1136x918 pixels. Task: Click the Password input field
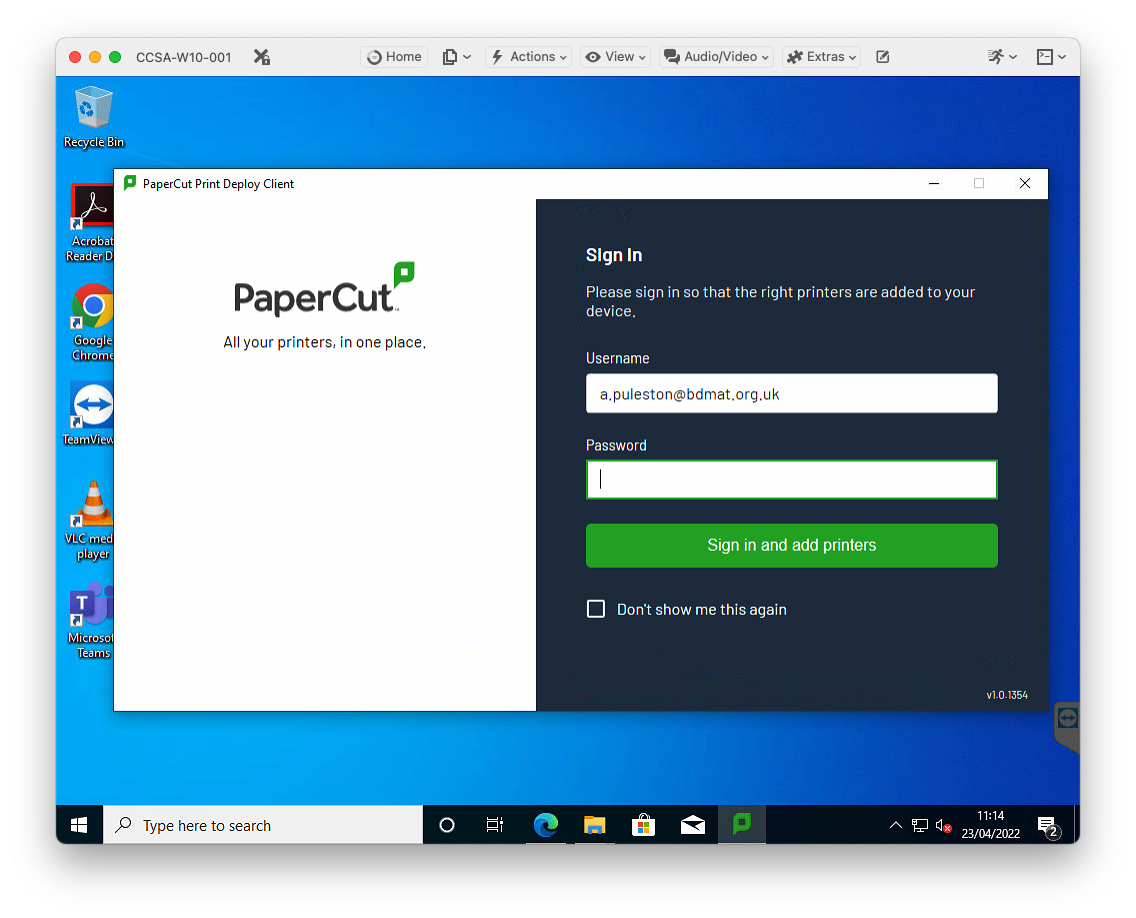[791, 480]
